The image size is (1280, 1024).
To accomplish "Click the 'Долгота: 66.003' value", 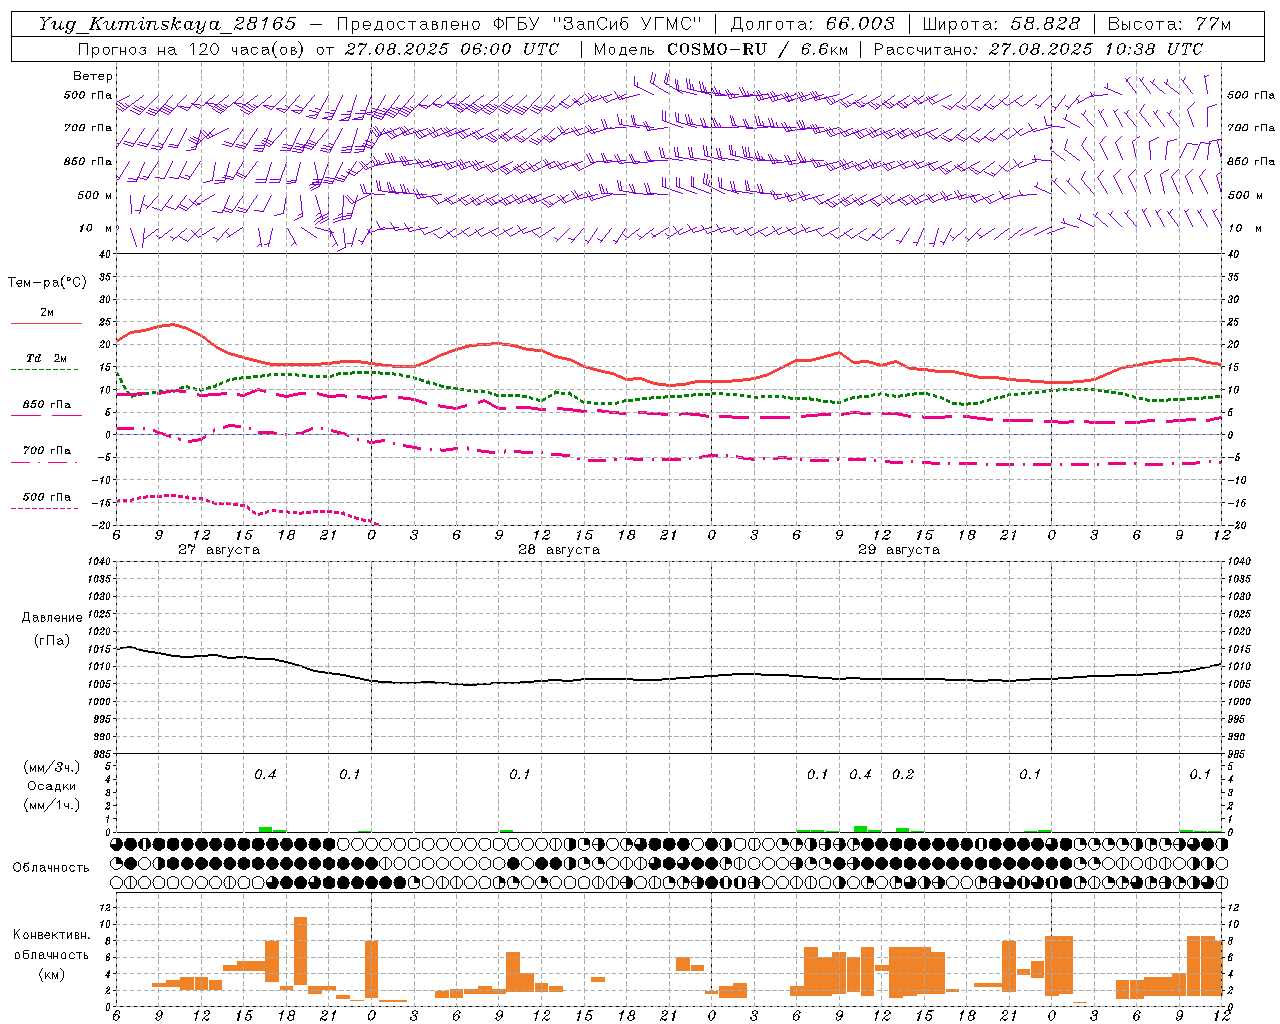I will (x=812, y=24).
